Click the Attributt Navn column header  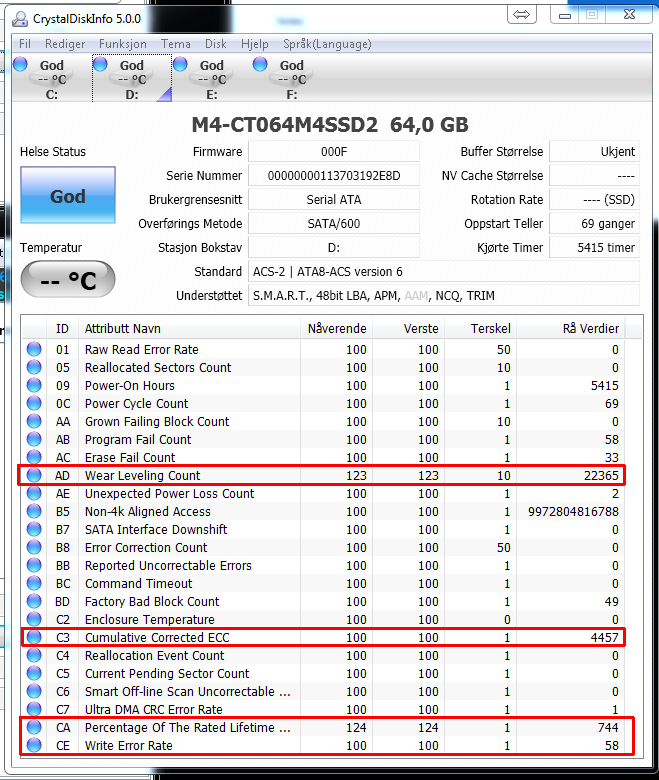pos(189,328)
